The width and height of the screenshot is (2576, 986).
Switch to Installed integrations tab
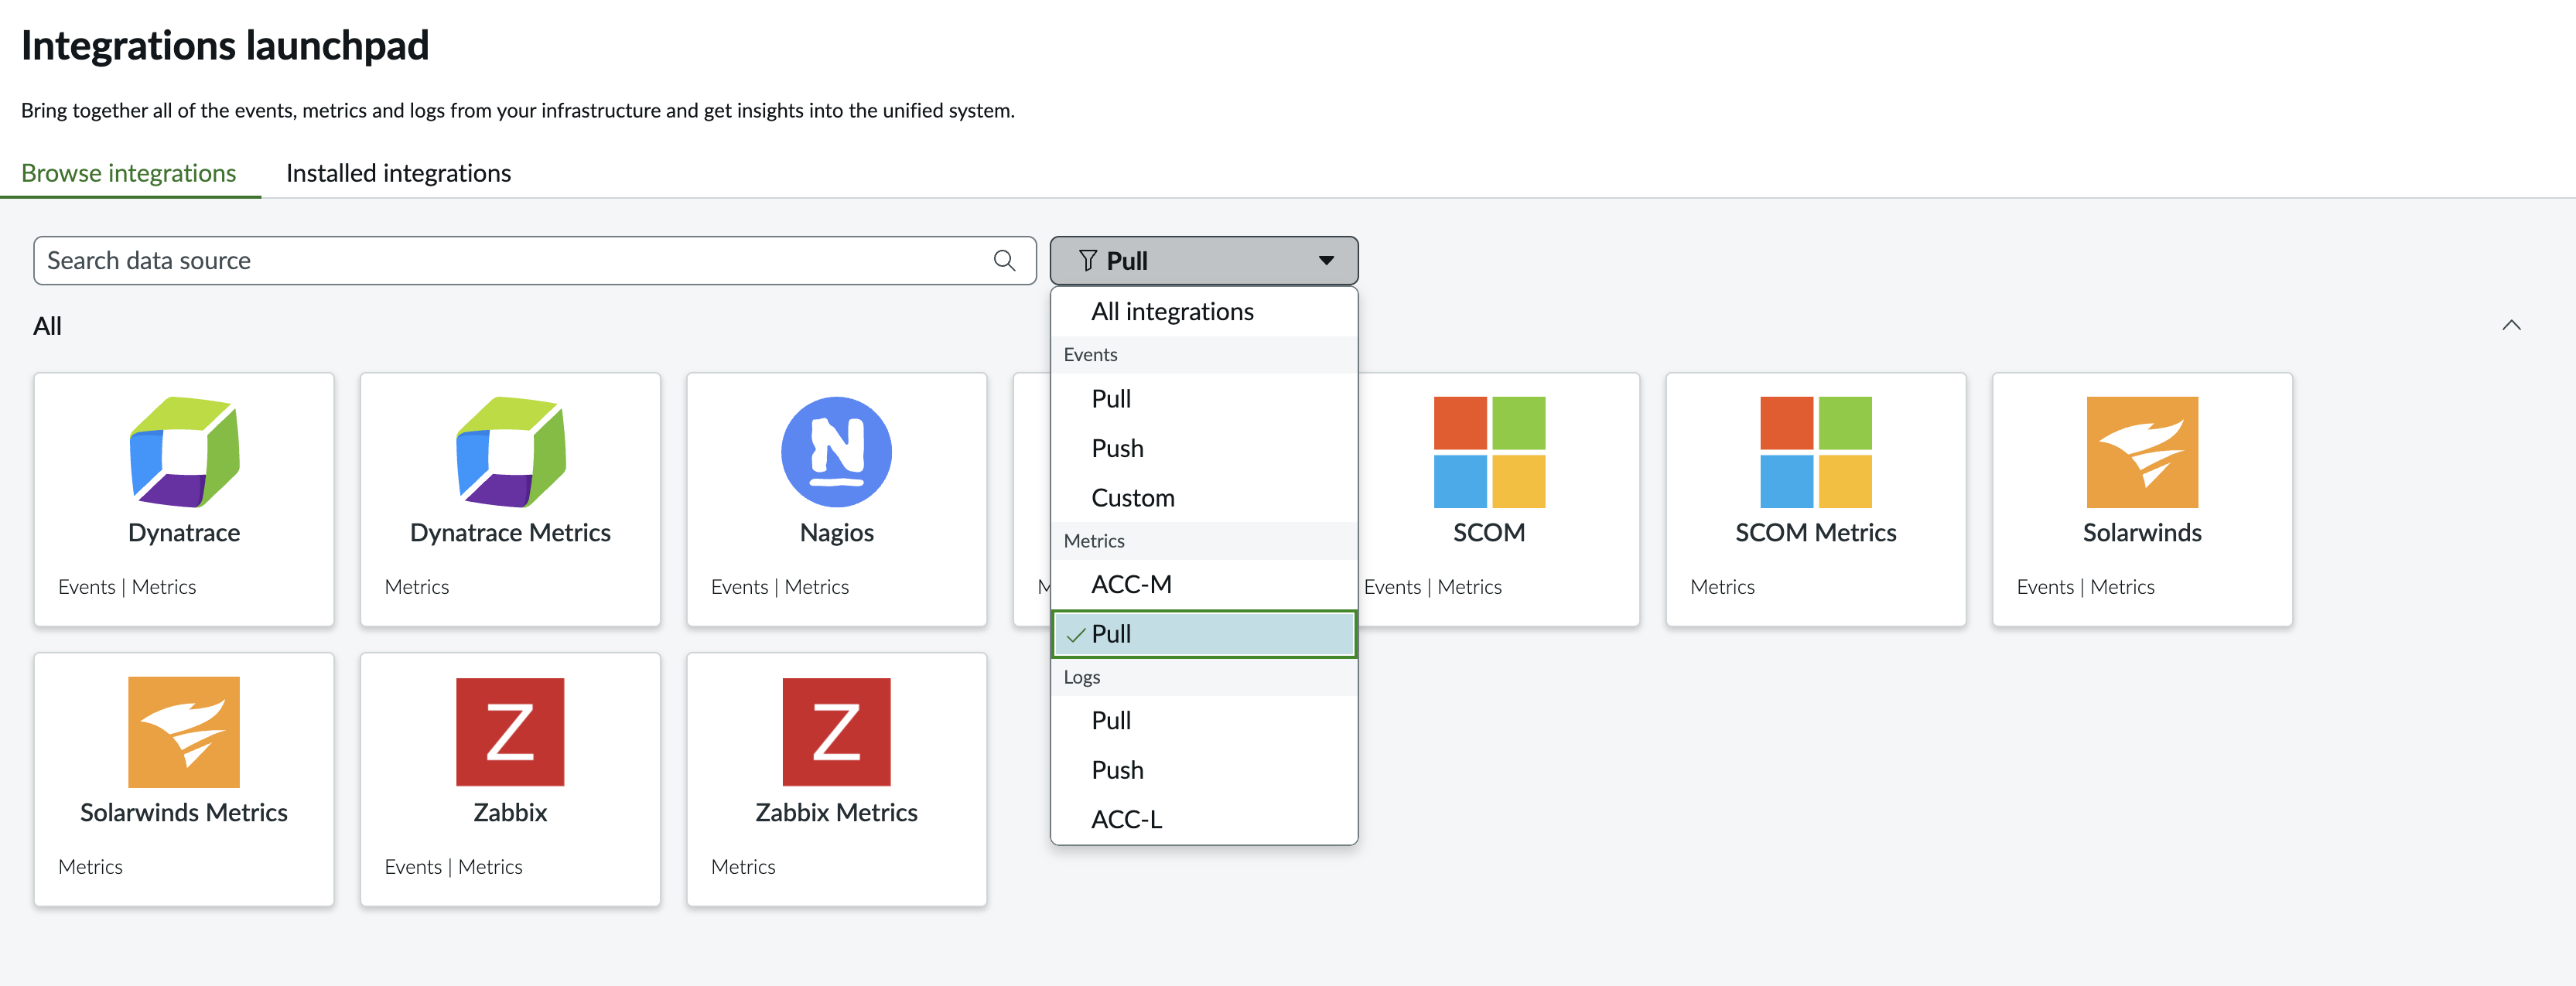pyautogui.click(x=398, y=173)
